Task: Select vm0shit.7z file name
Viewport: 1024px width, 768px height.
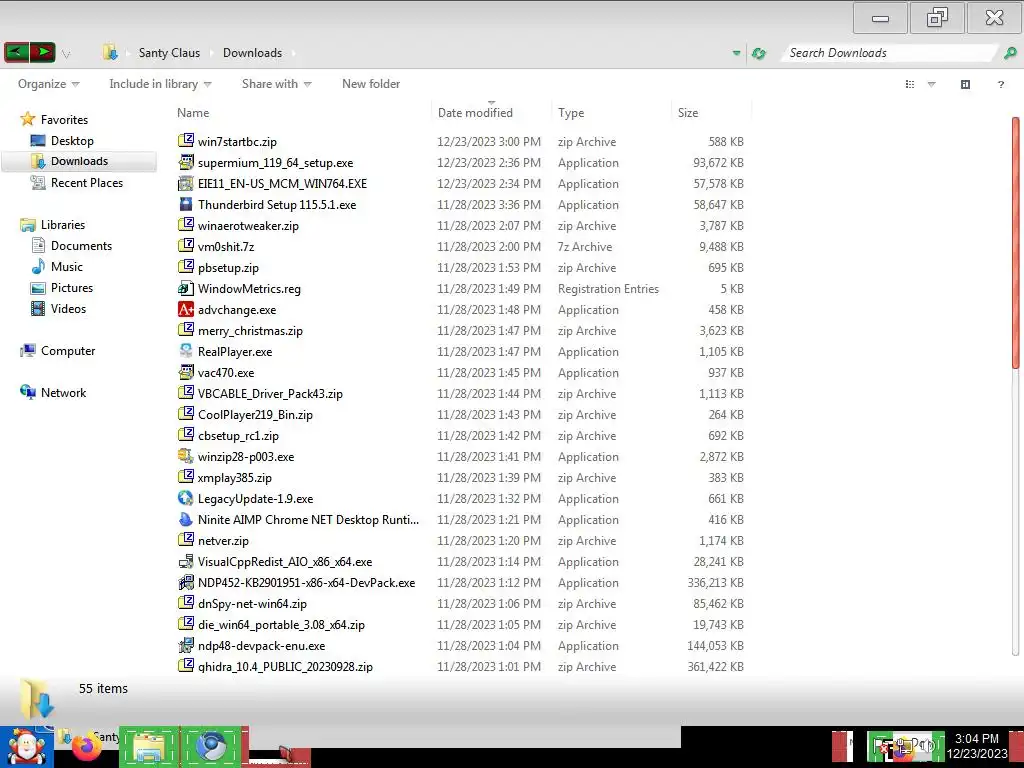Action: click(226, 247)
